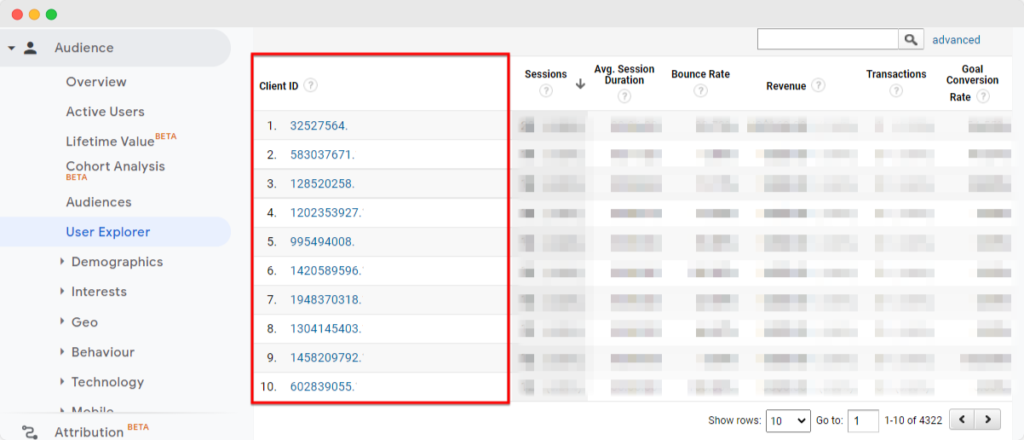Go to previous page of results
Image resolution: width=1024 pixels, height=440 pixels.
tap(961, 420)
